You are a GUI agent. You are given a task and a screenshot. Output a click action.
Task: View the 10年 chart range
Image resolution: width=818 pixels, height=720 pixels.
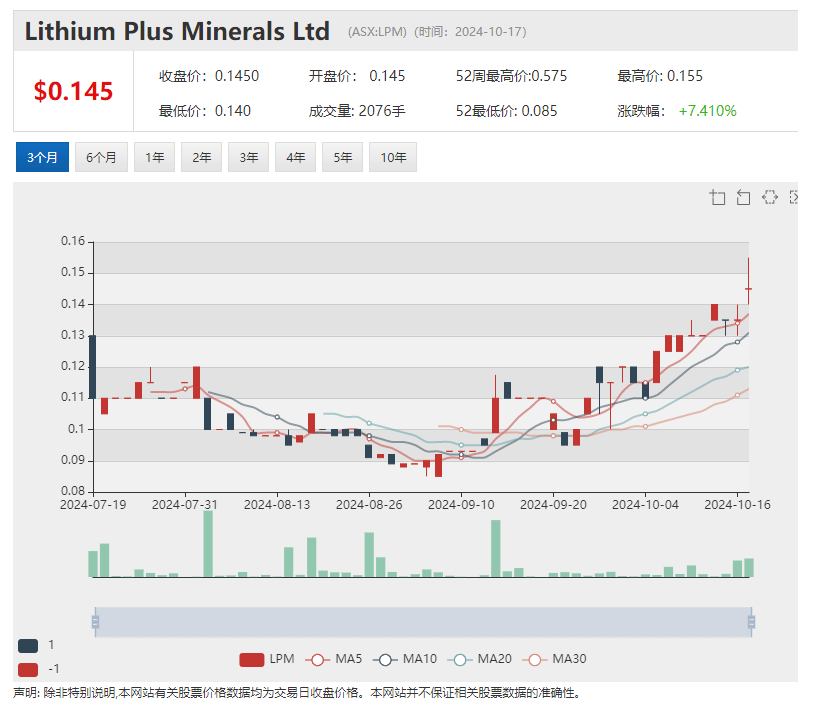click(x=393, y=157)
